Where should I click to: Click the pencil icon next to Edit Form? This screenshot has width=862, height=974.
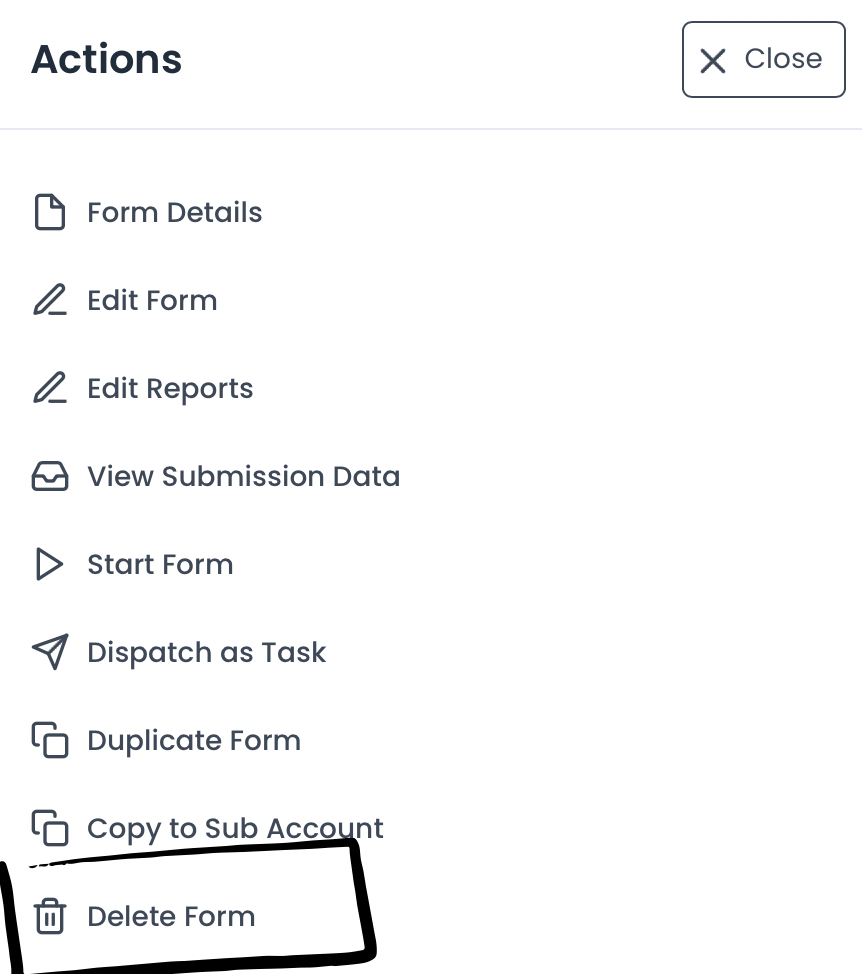[50, 301]
